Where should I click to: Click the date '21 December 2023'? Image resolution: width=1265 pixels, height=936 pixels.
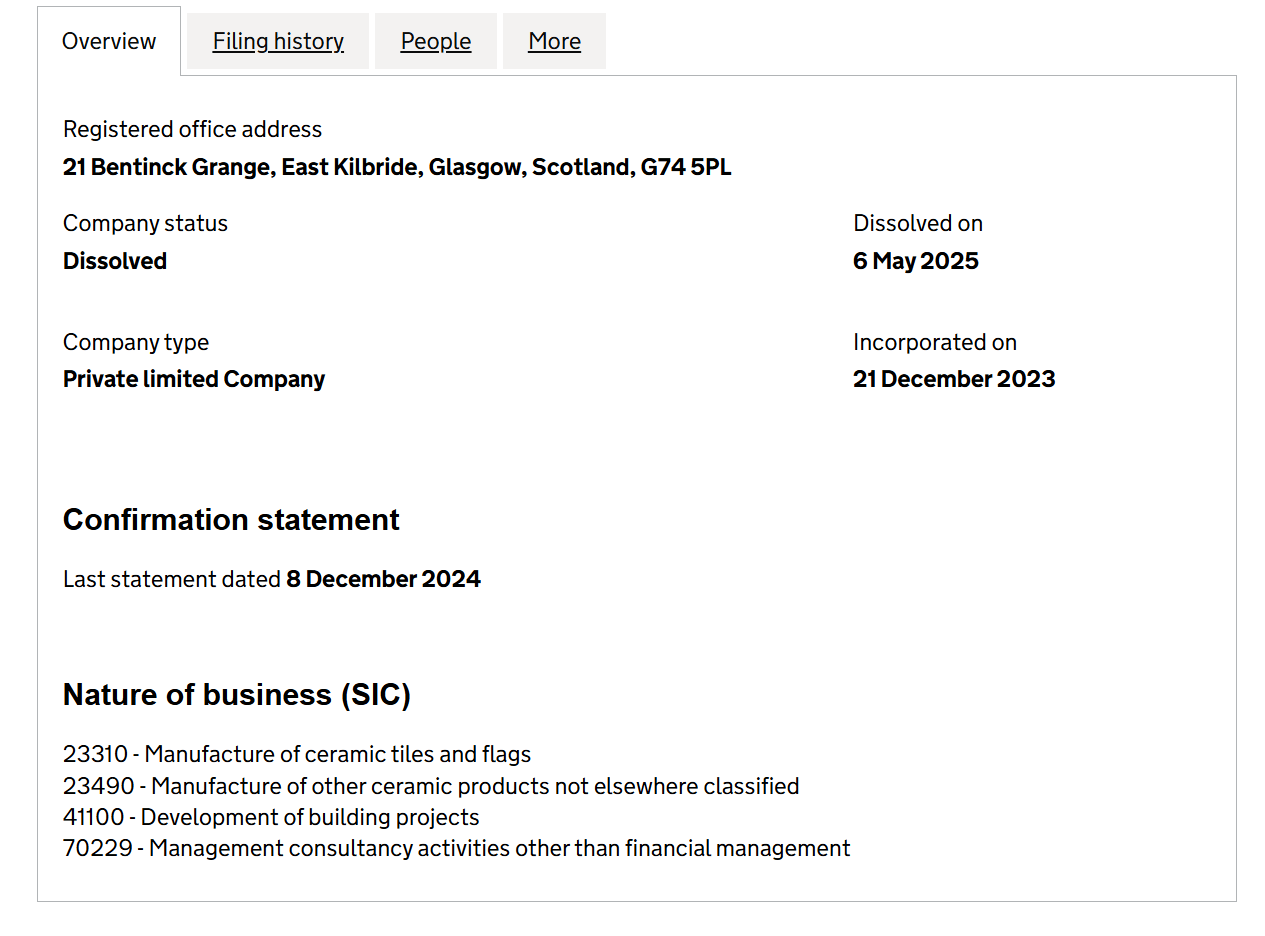954,379
